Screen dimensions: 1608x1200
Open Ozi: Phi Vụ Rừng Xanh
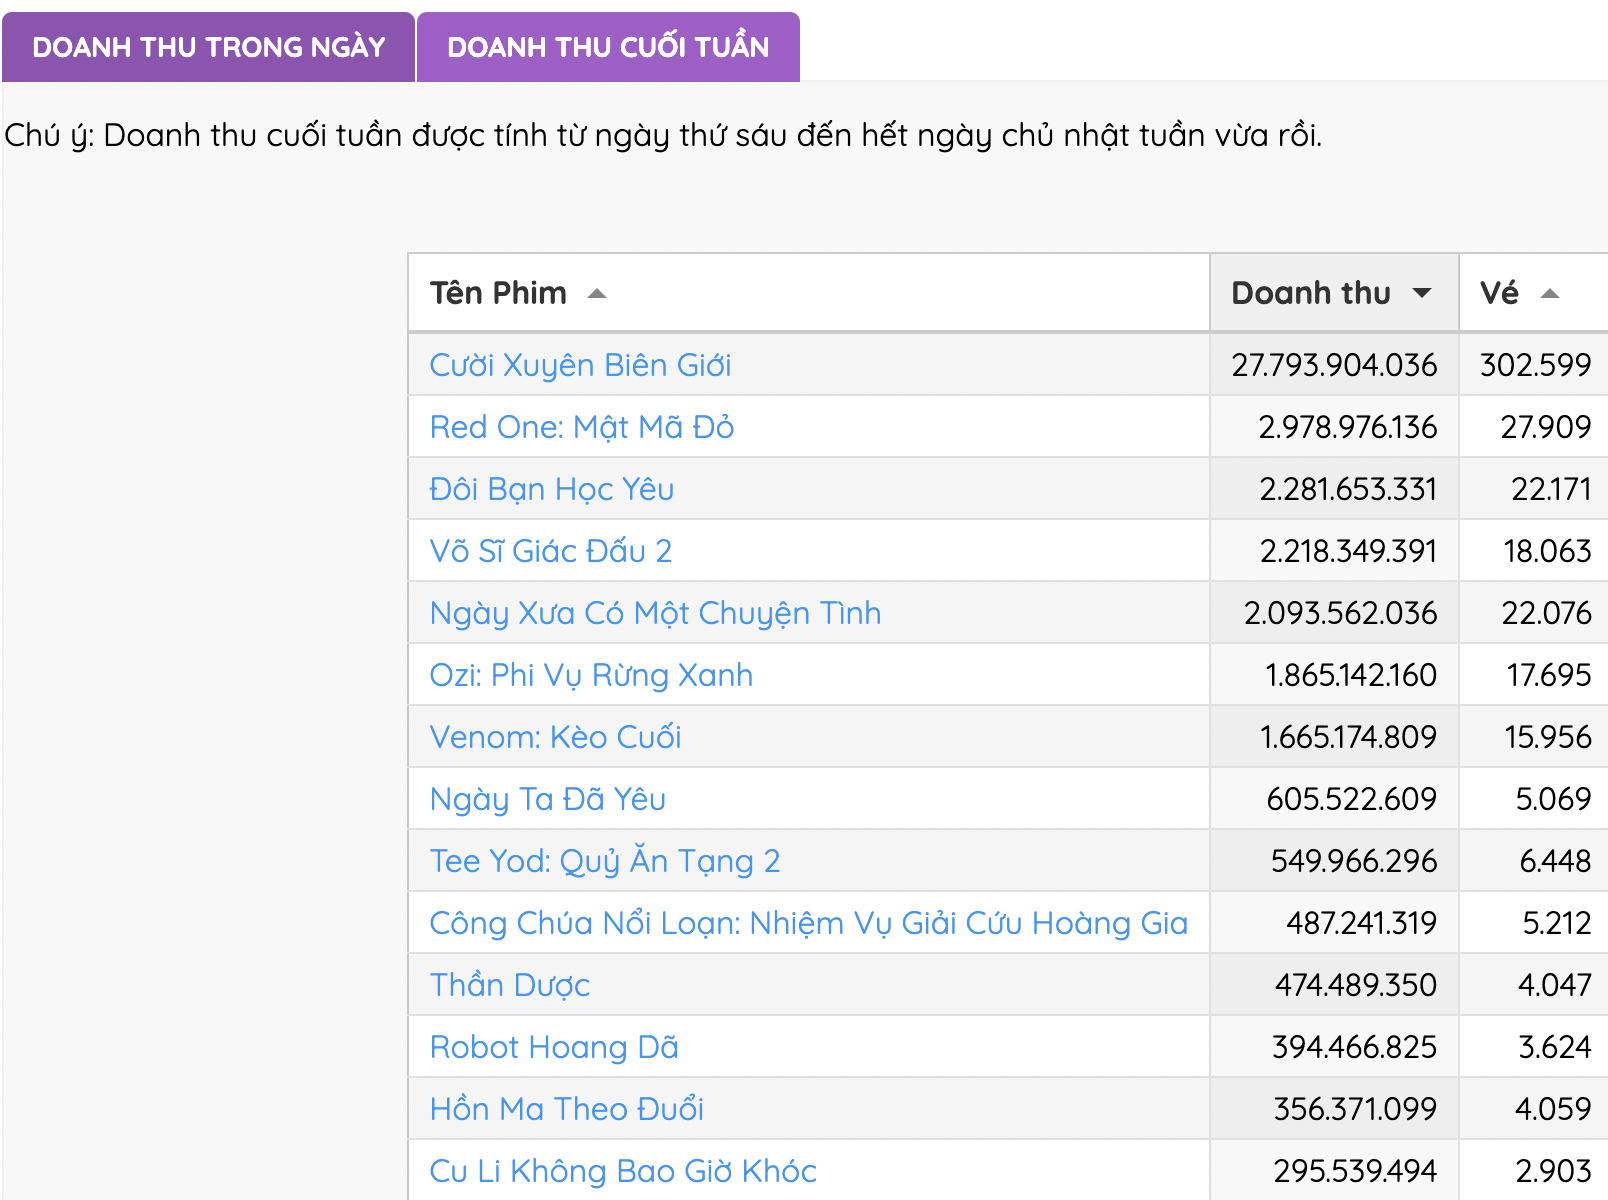pos(590,675)
